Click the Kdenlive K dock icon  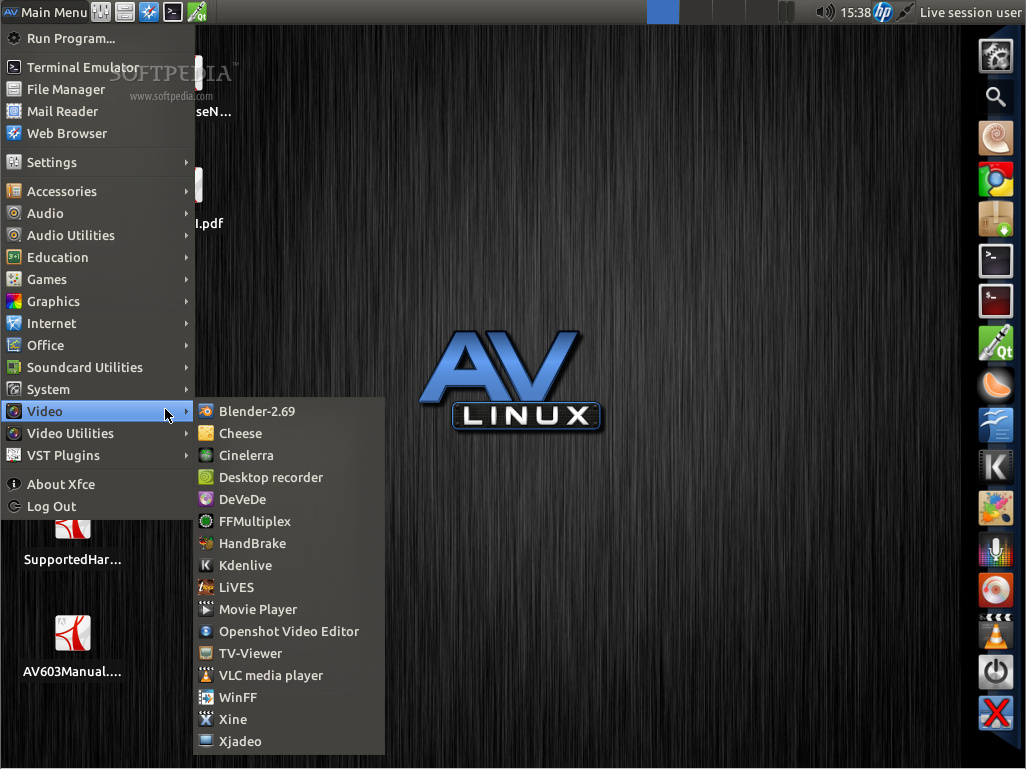pos(996,467)
